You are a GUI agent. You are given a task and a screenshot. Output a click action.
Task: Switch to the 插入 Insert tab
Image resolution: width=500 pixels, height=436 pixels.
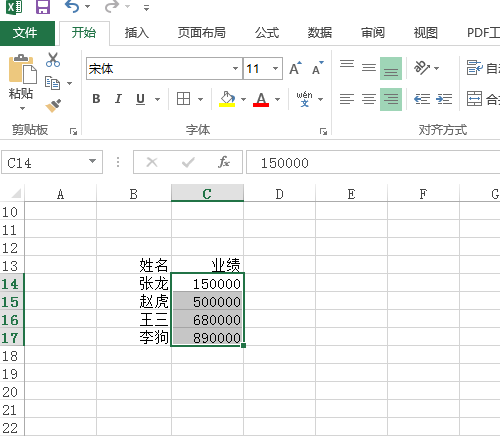tap(137, 33)
